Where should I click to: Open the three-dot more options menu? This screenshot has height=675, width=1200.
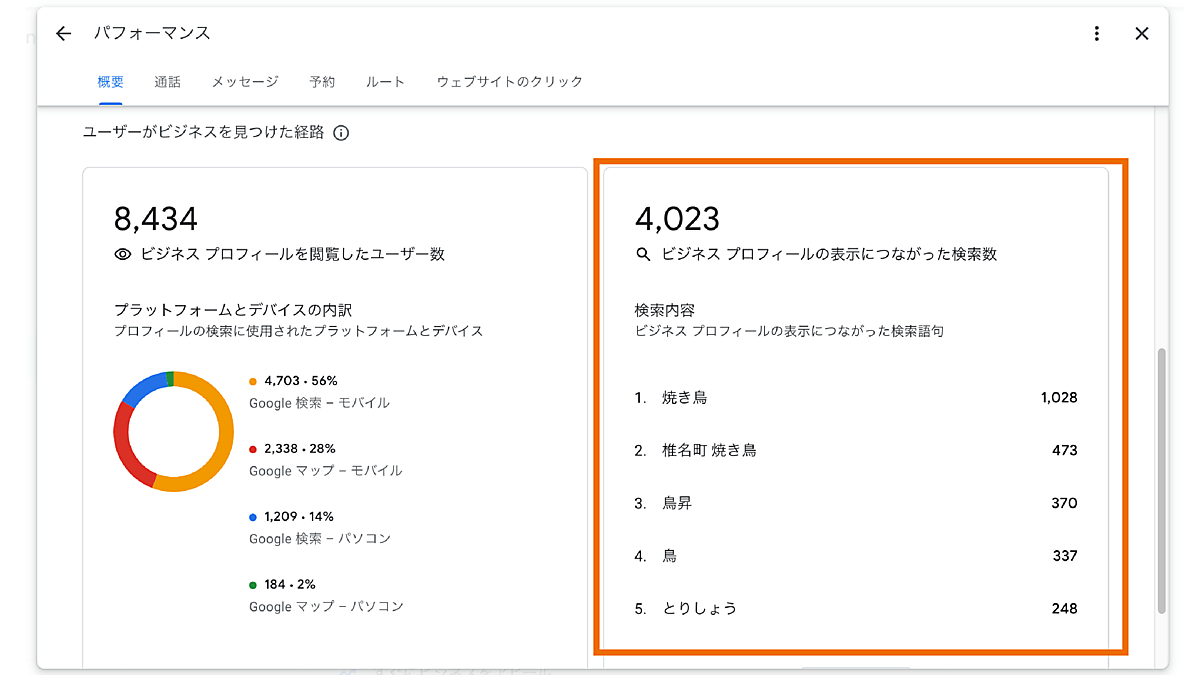pos(1097,34)
